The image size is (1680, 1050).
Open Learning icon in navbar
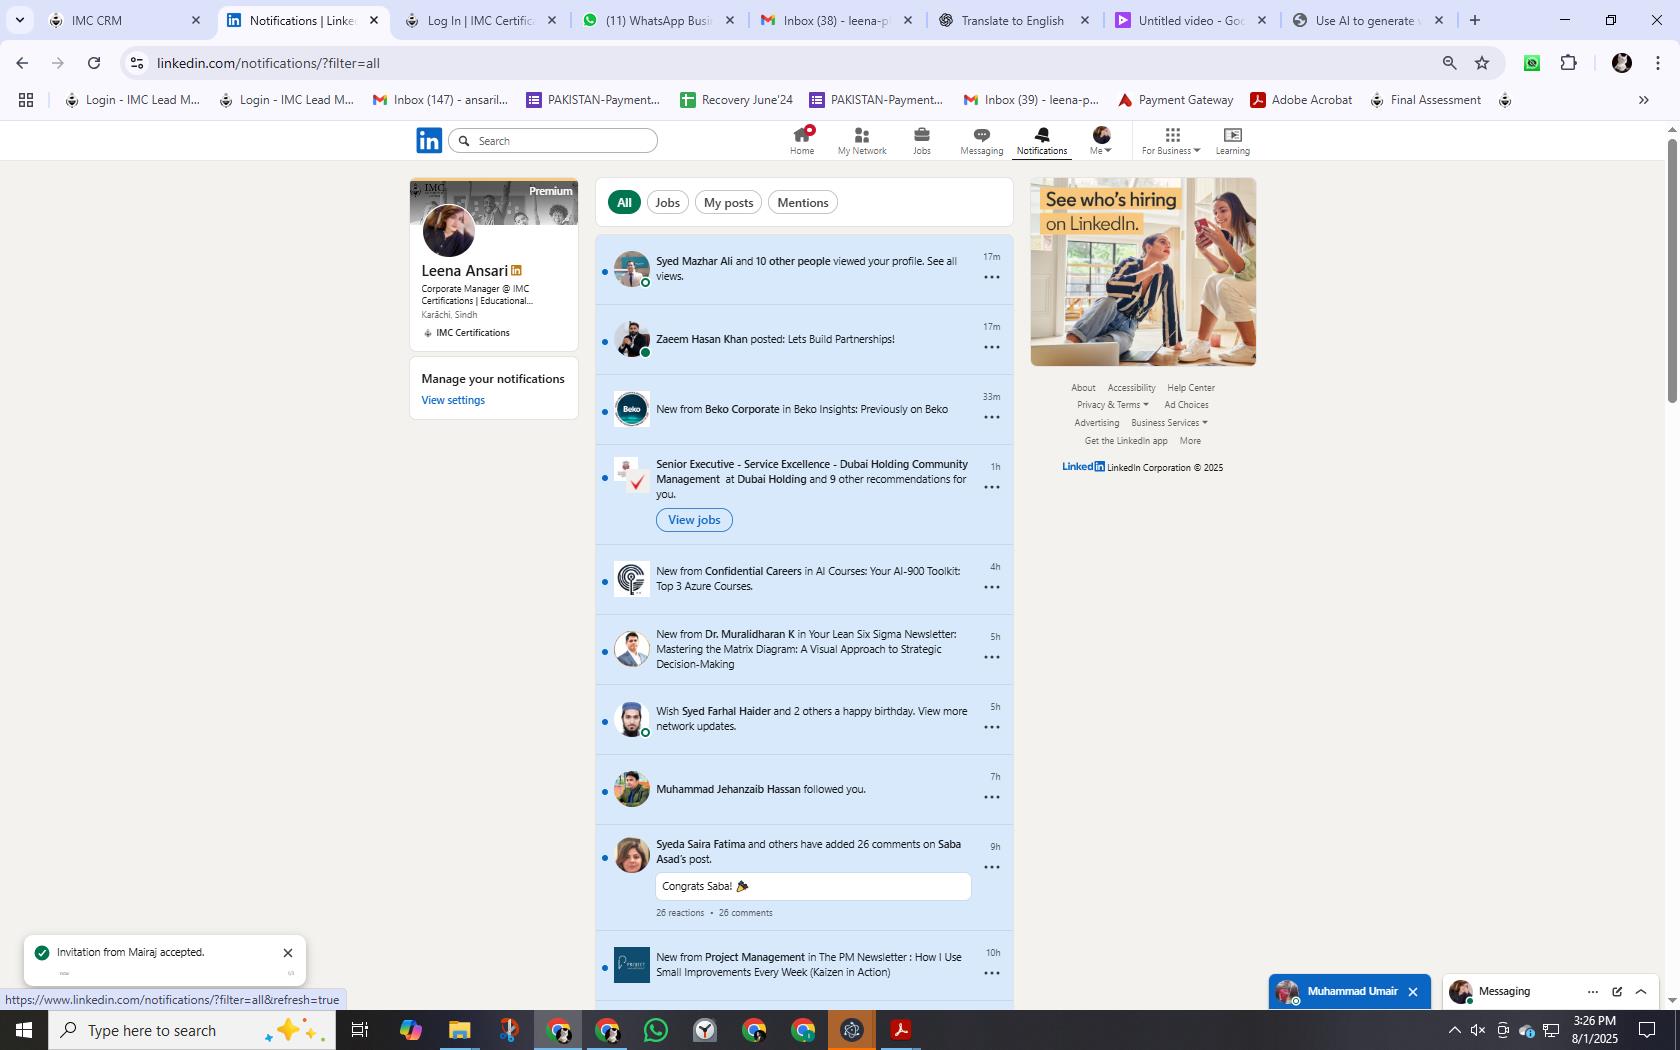[x=1232, y=140]
